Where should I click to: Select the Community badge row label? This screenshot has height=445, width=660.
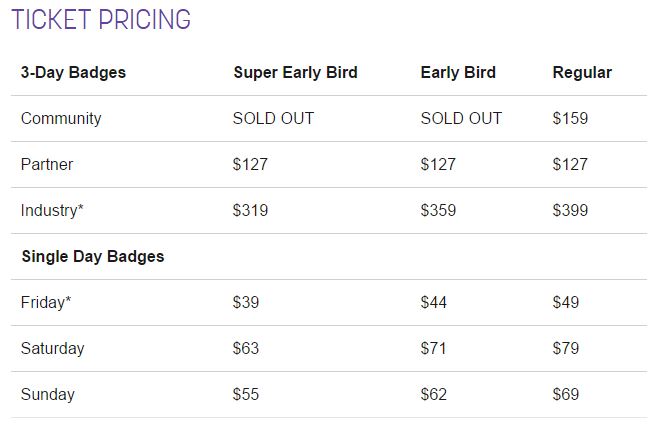tap(61, 118)
